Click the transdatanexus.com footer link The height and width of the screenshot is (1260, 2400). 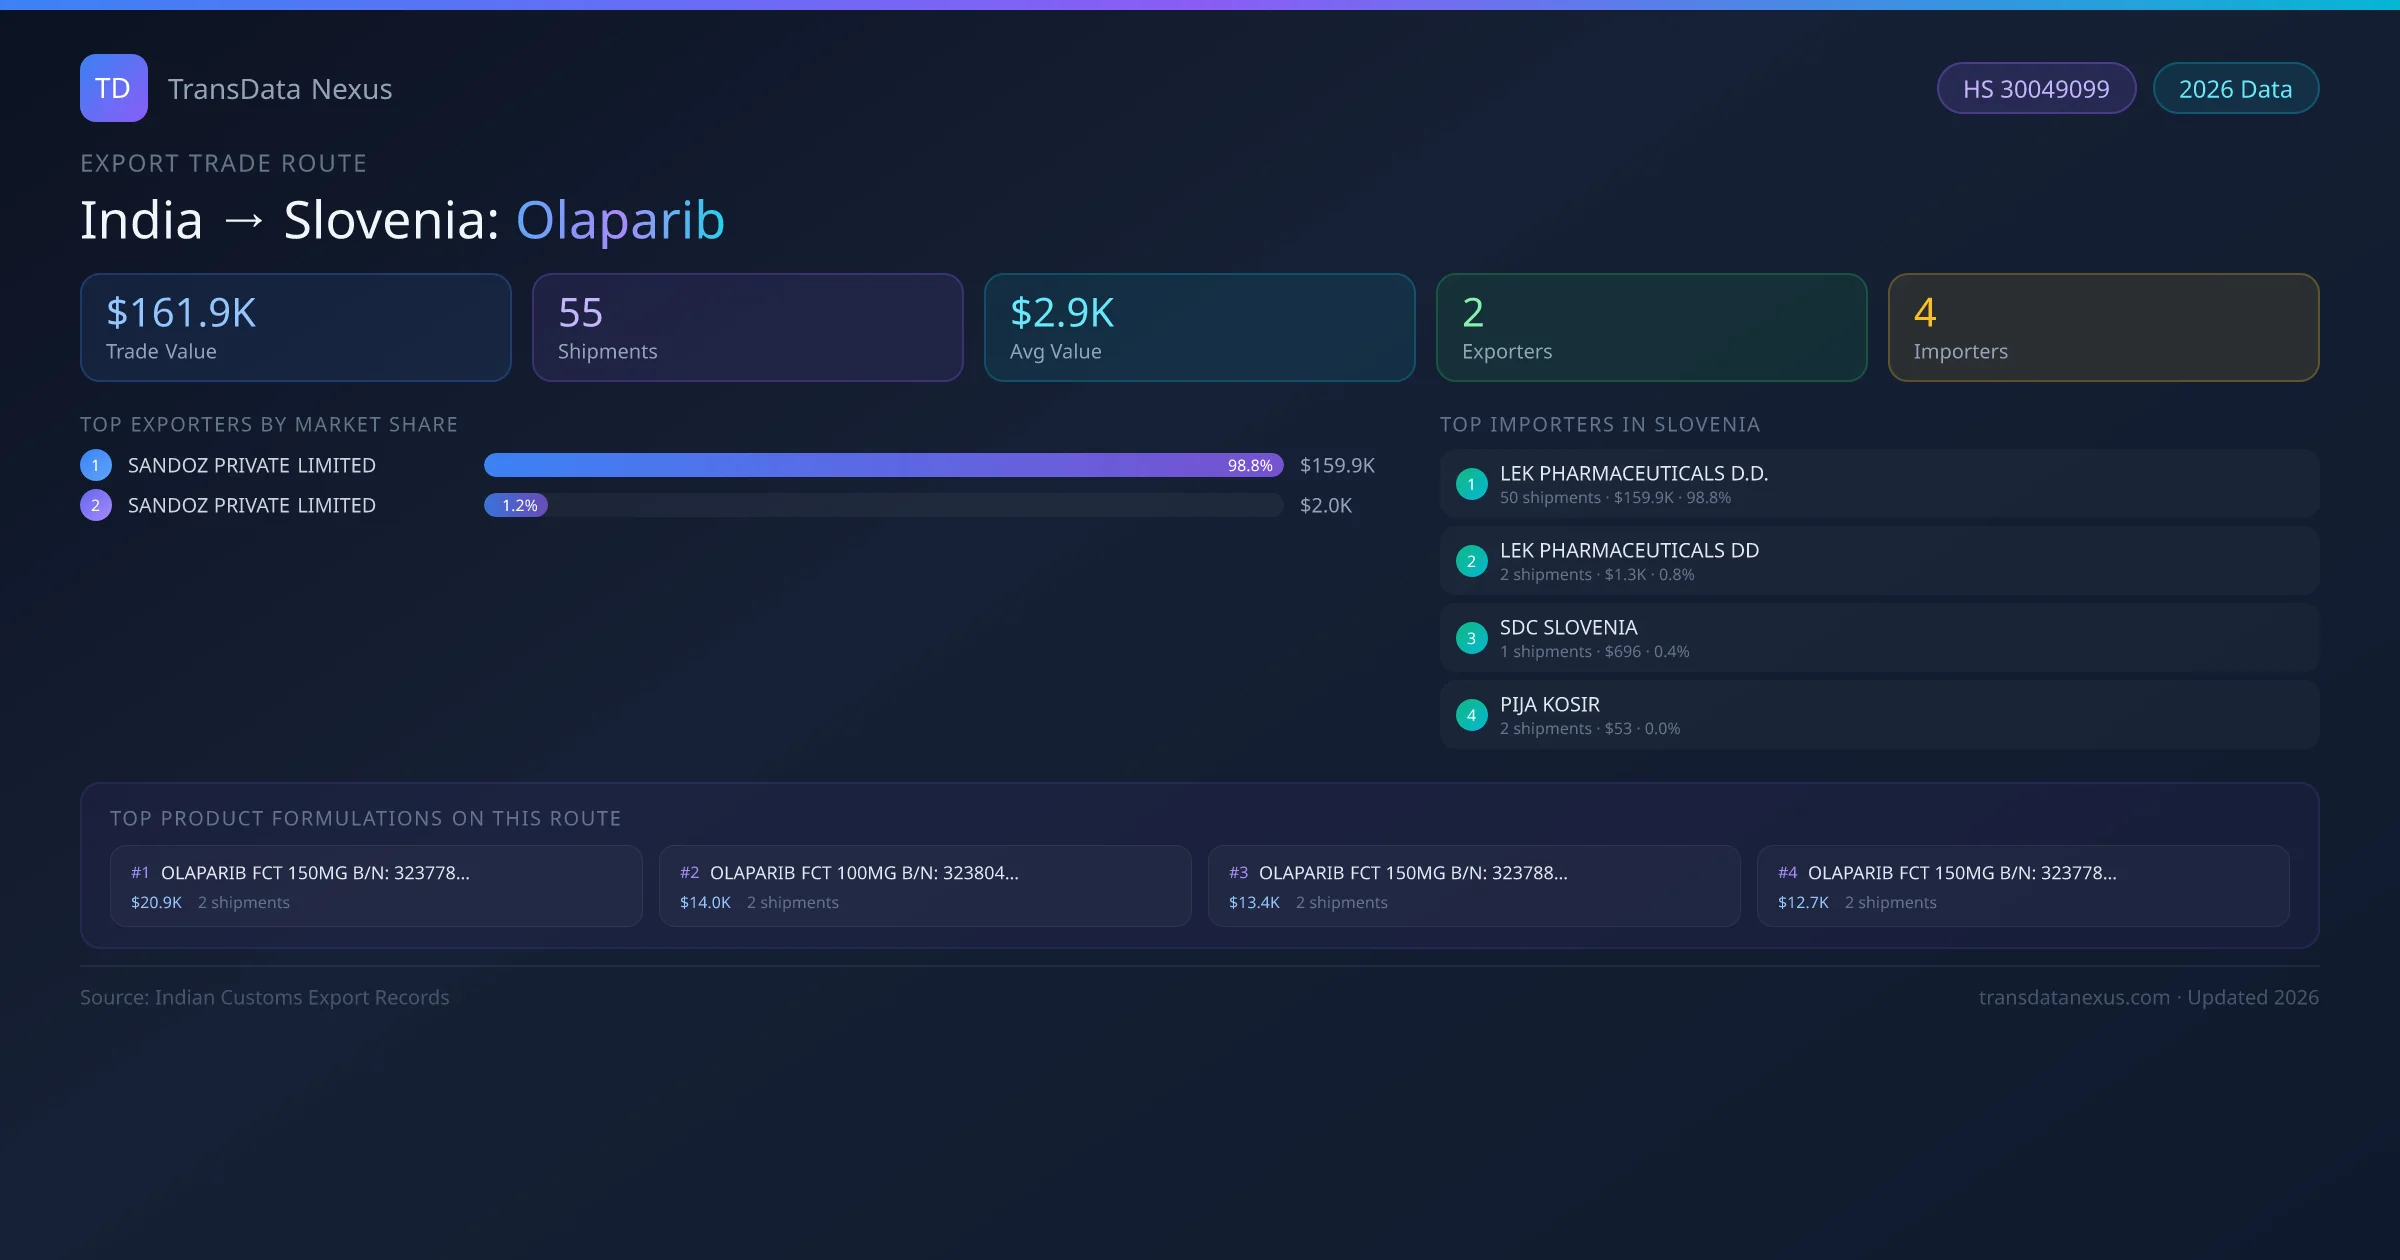(x=2074, y=997)
